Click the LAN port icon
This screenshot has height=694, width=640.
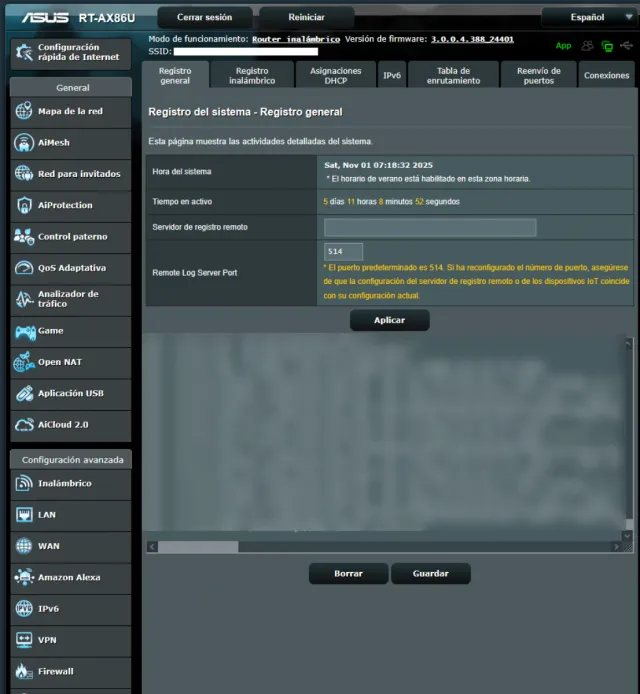(24, 515)
